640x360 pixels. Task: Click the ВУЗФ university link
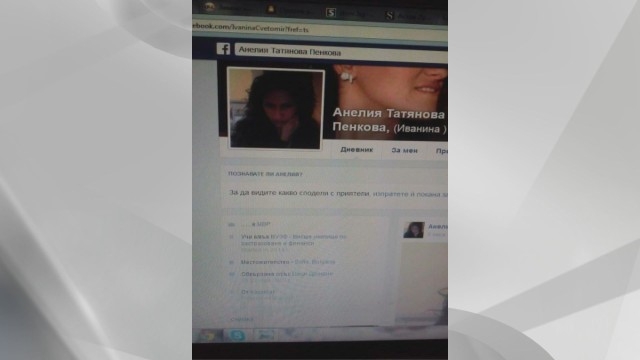coord(293,240)
